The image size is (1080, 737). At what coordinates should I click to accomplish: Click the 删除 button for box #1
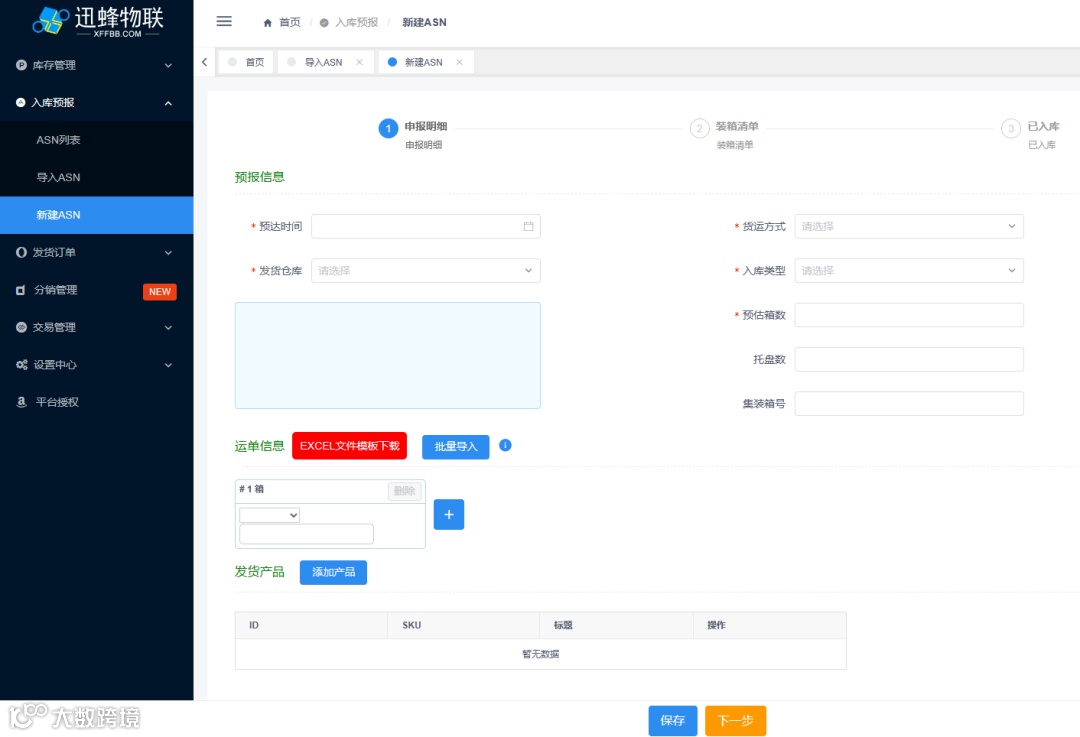tap(404, 490)
